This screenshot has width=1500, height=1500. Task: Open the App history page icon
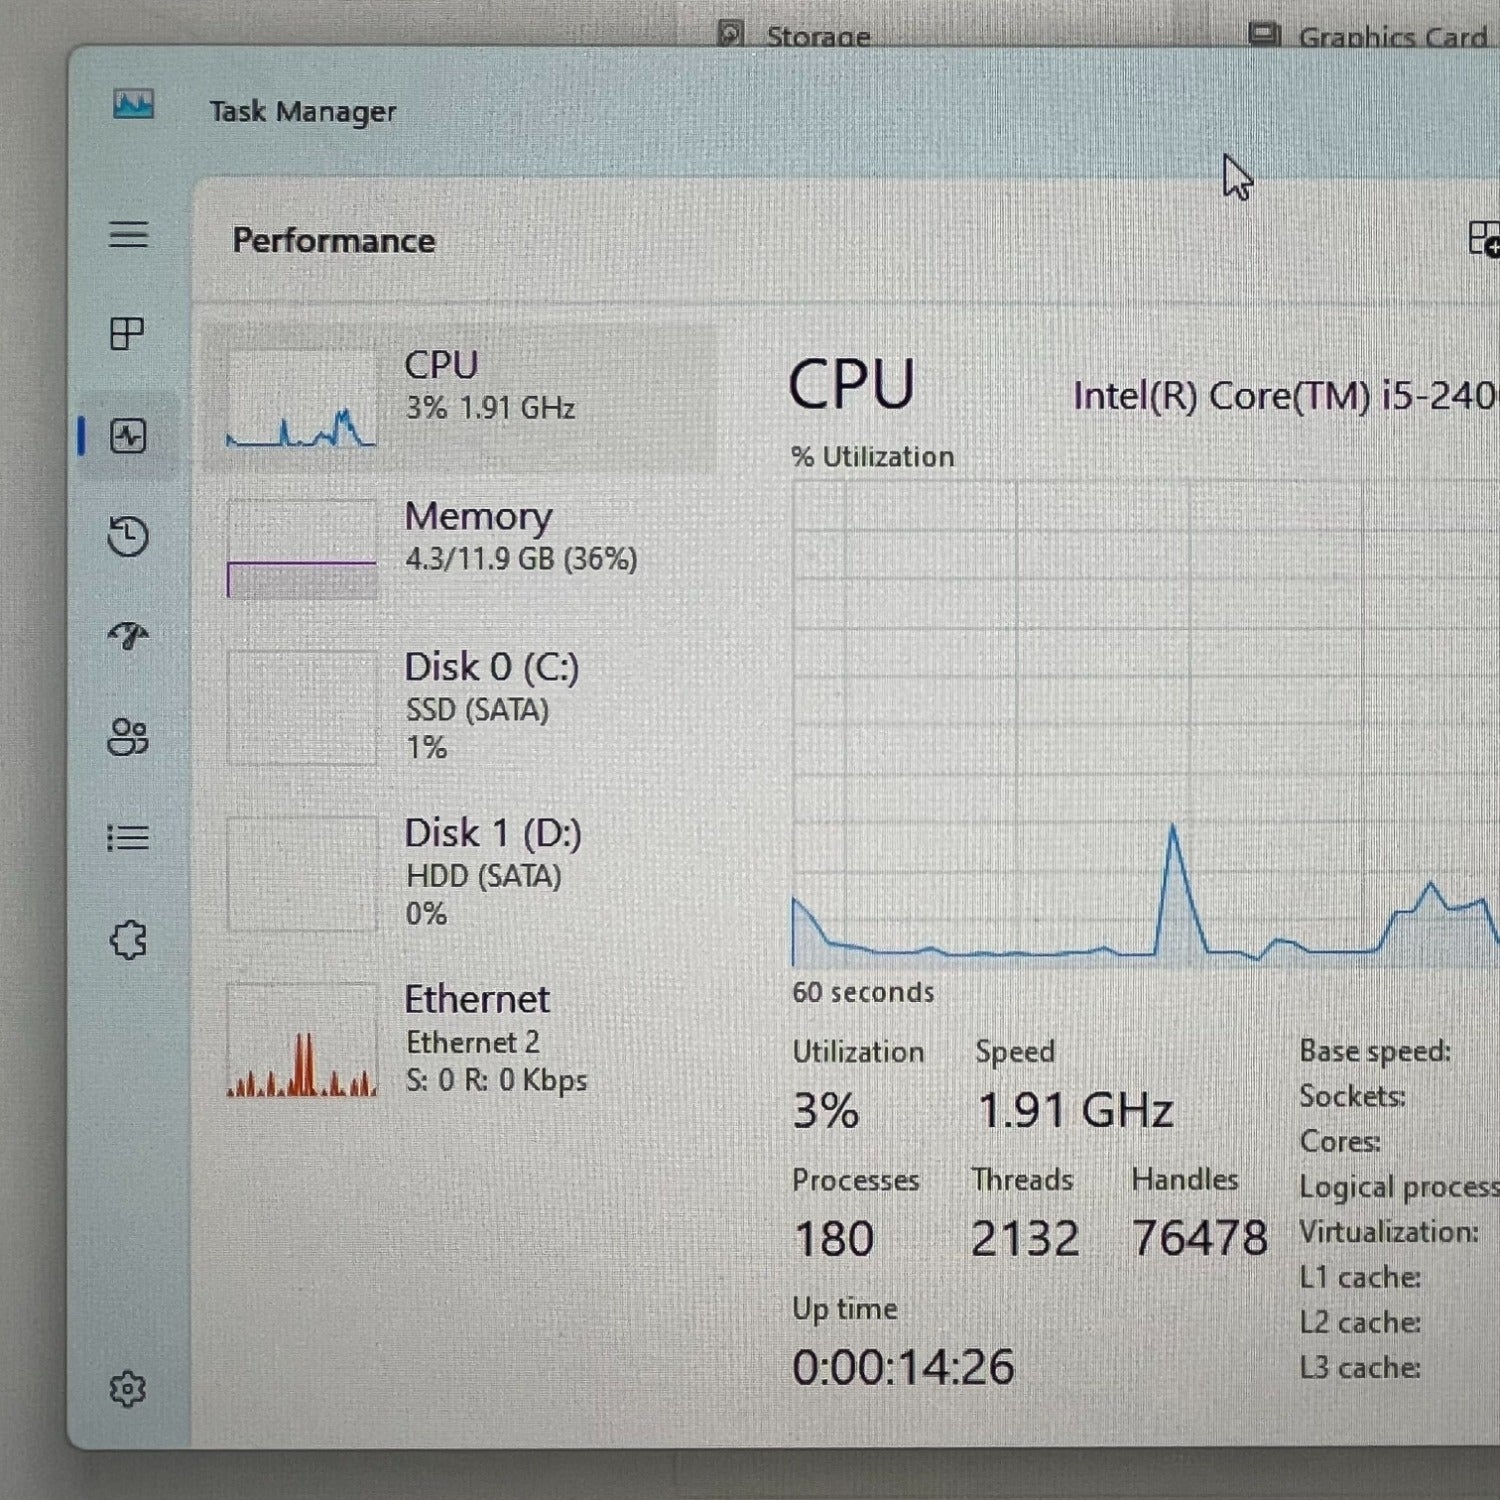click(128, 536)
